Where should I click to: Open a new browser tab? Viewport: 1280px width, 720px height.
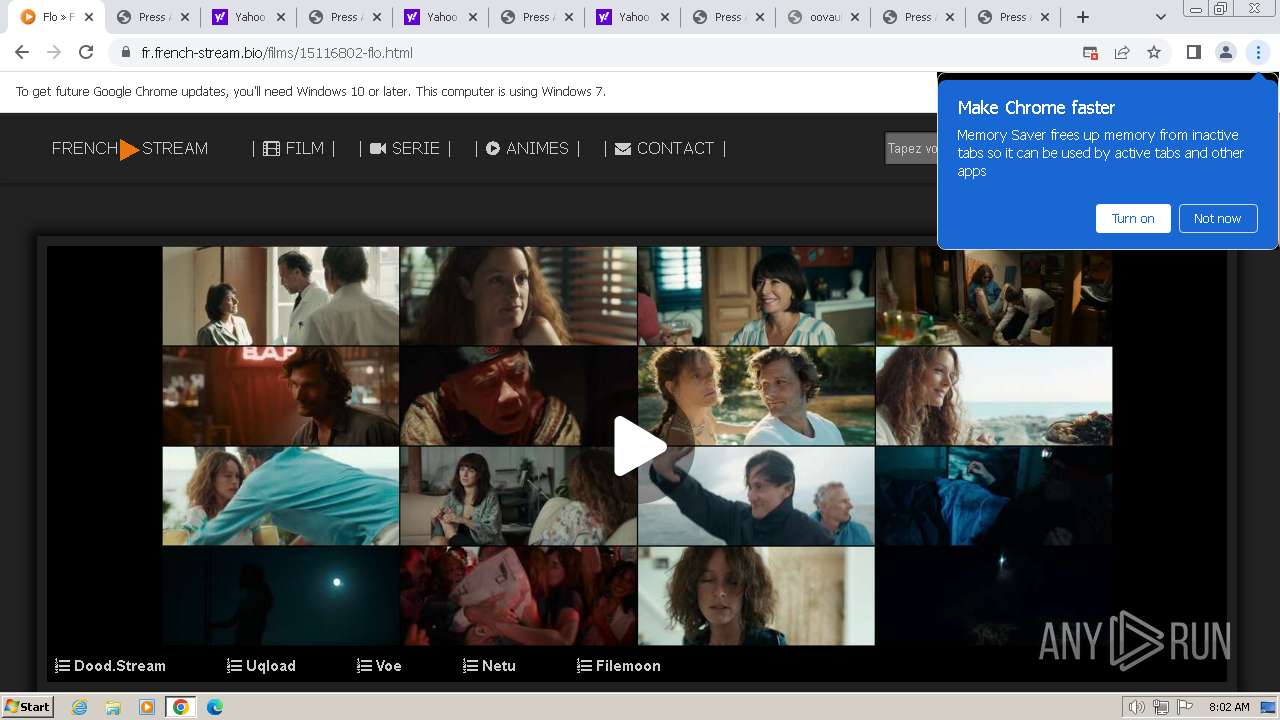pyautogui.click(x=1082, y=17)
